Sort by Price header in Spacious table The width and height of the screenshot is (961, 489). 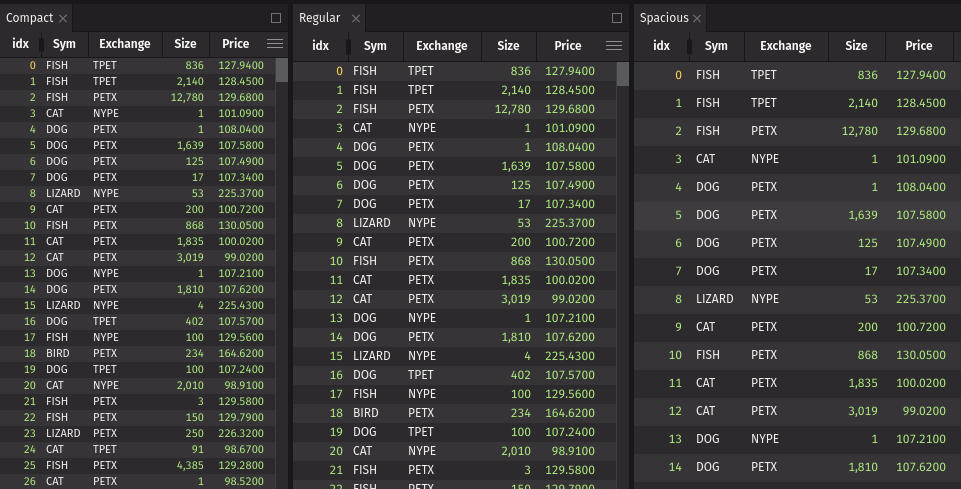918,46
